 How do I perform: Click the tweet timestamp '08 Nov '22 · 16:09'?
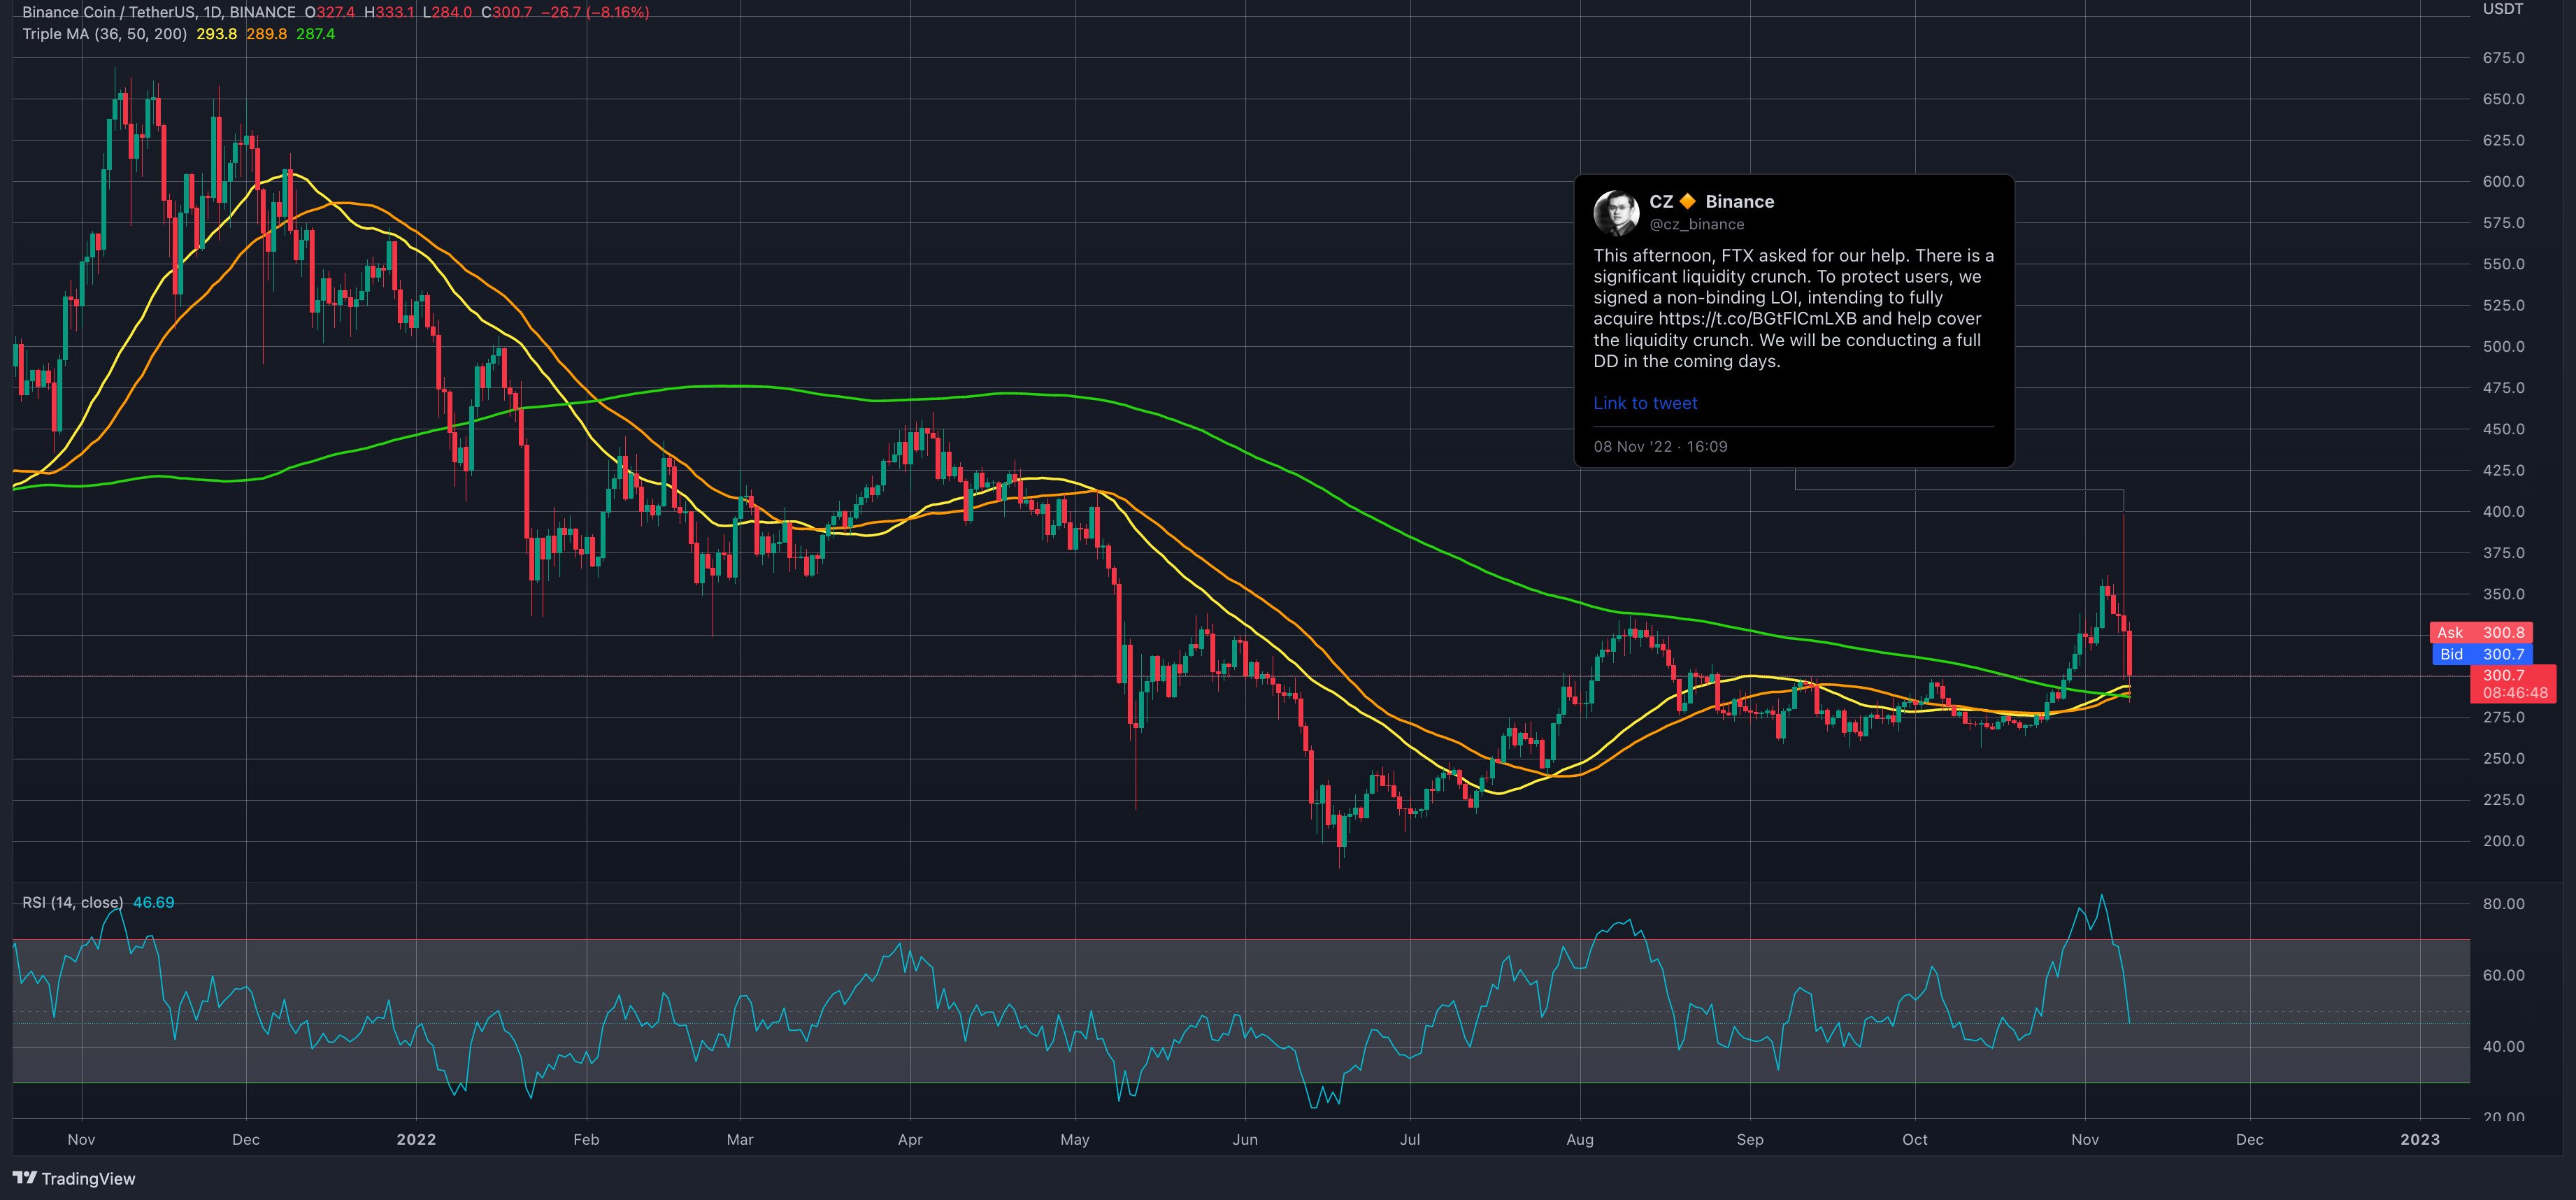[1660, 446]
